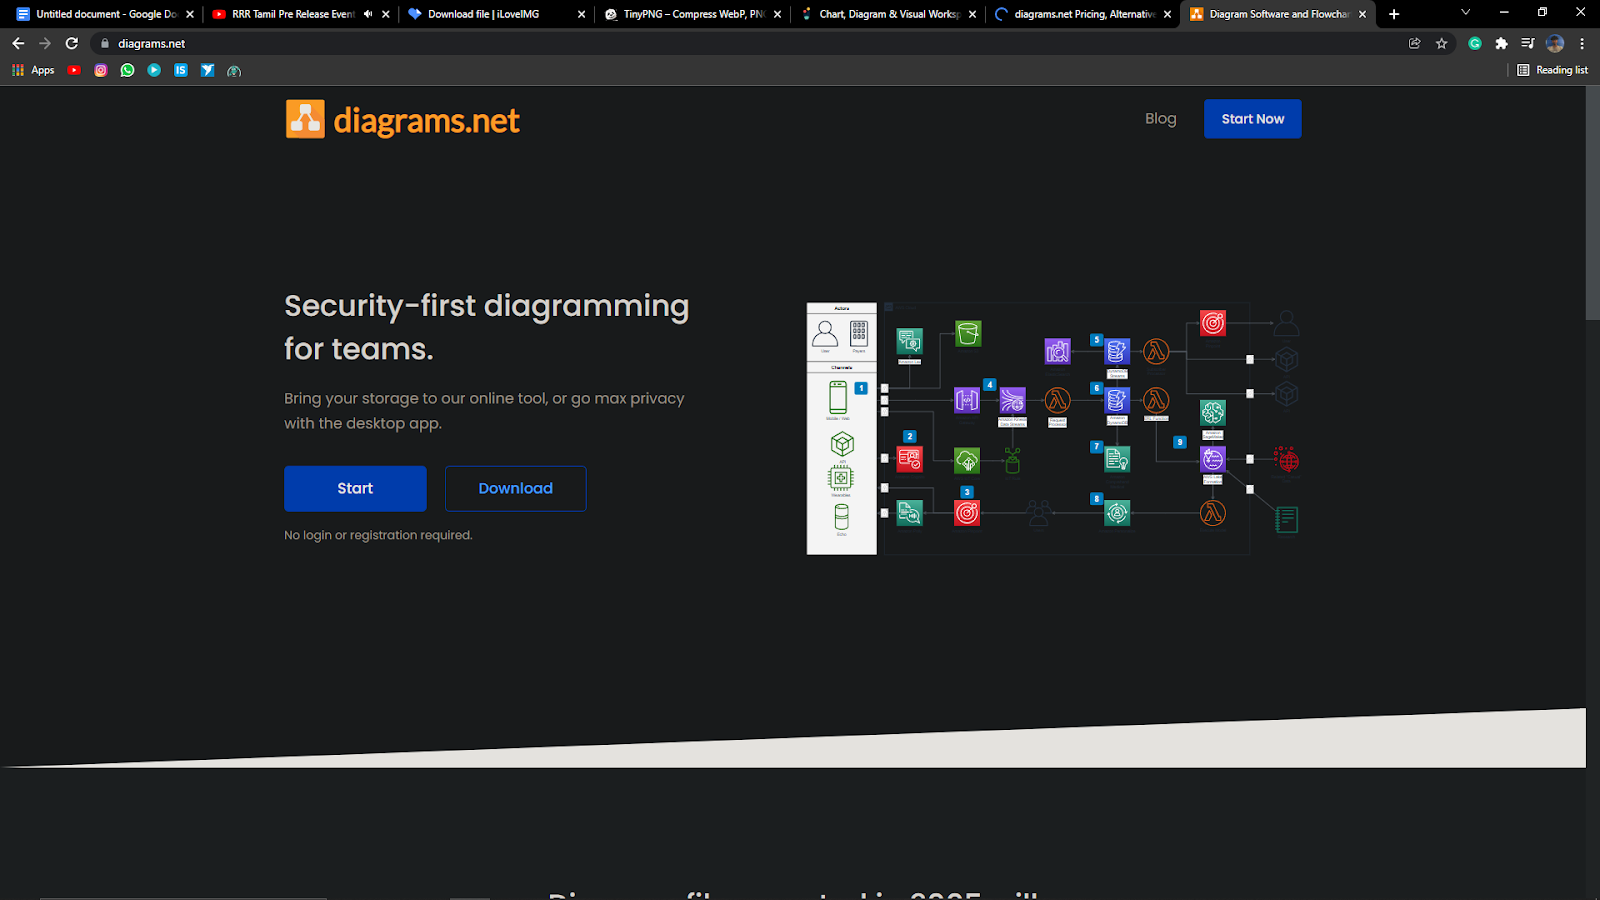Open the media controls icon in toolbar
This screenshot has width=1600, height=900.
(1527, 43)
